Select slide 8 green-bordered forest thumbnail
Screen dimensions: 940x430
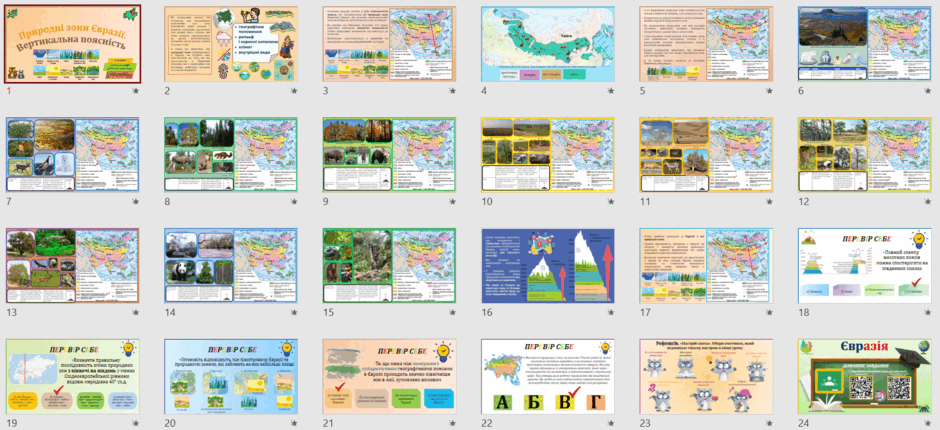[x=231, y=155]
